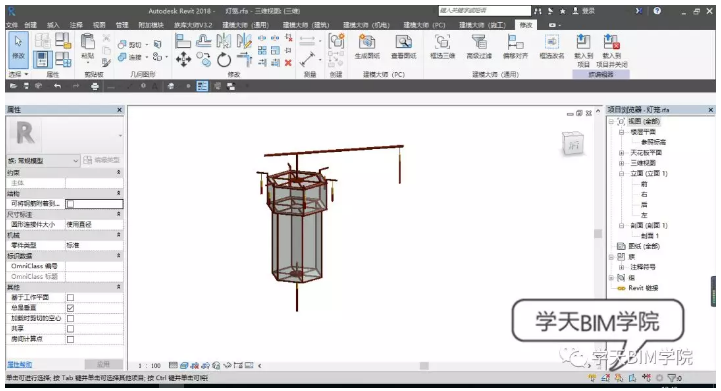The height and width of the screenshot is (391, 721).
Task: Click the 载入到项目并关闭 button
Action: tap(612, 51)
